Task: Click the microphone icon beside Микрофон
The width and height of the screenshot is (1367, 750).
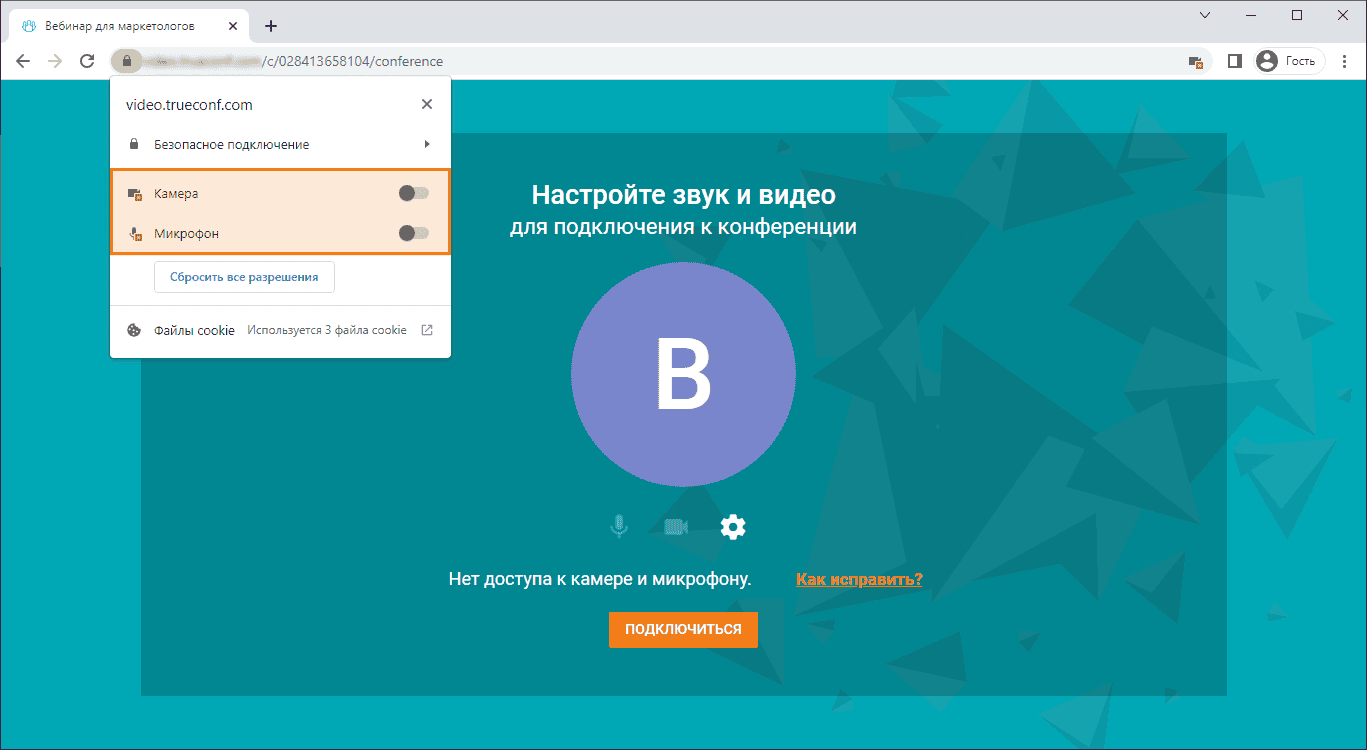Action: click(134, 234)
